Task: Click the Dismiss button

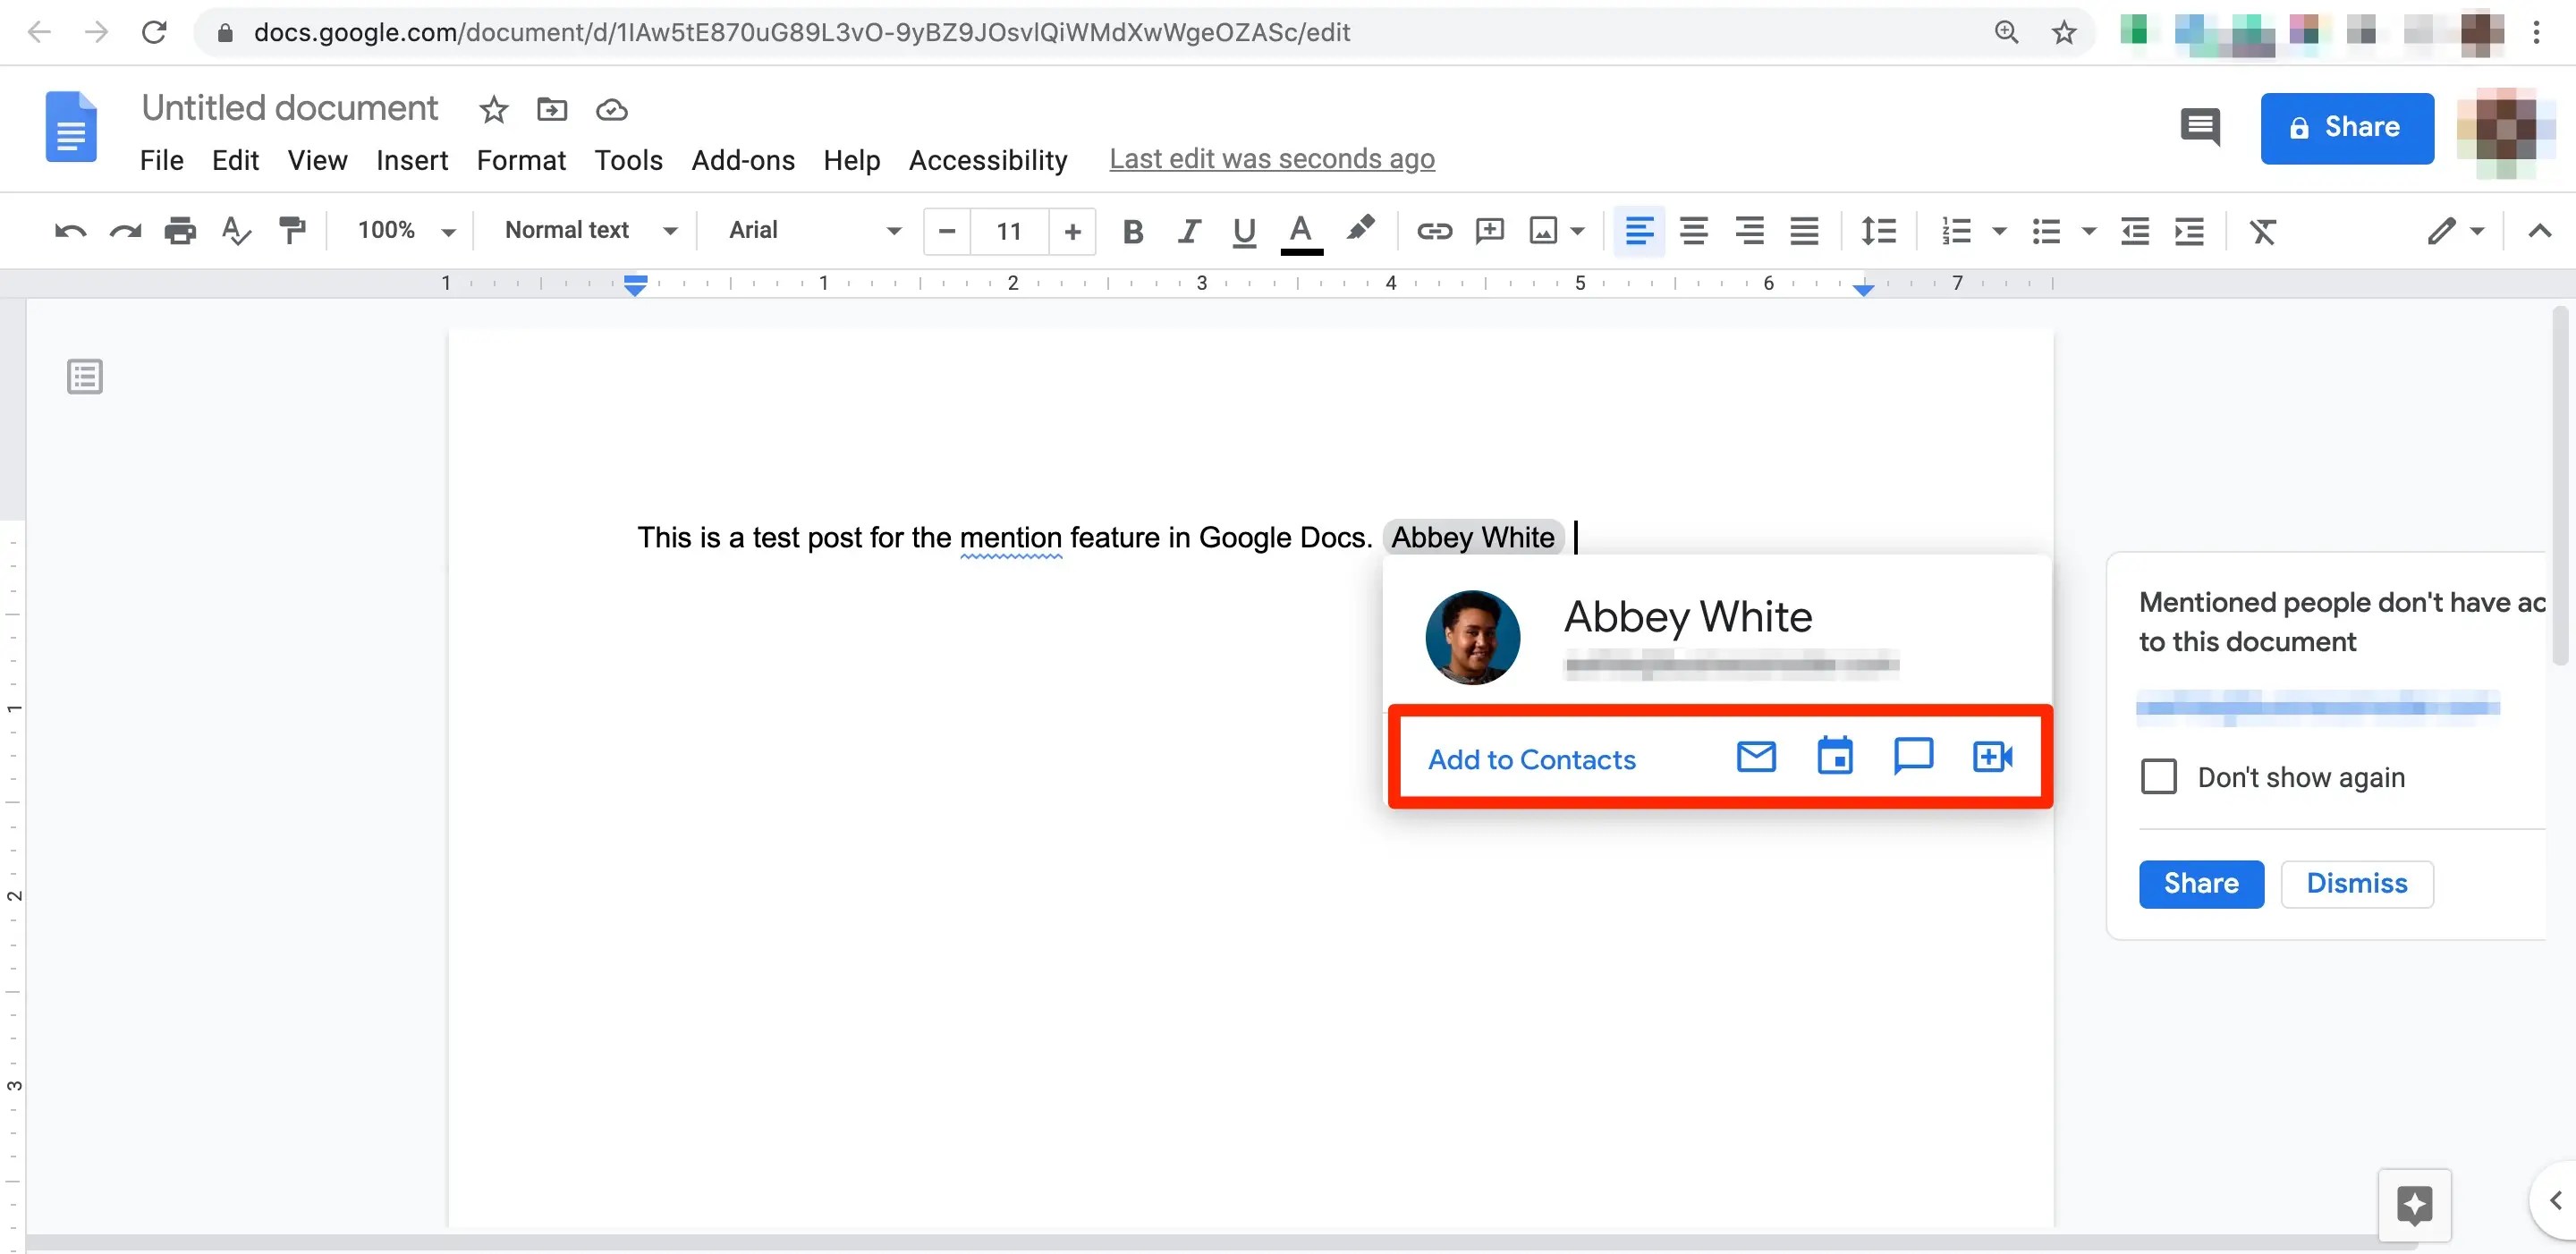Action: point(2356,884)
